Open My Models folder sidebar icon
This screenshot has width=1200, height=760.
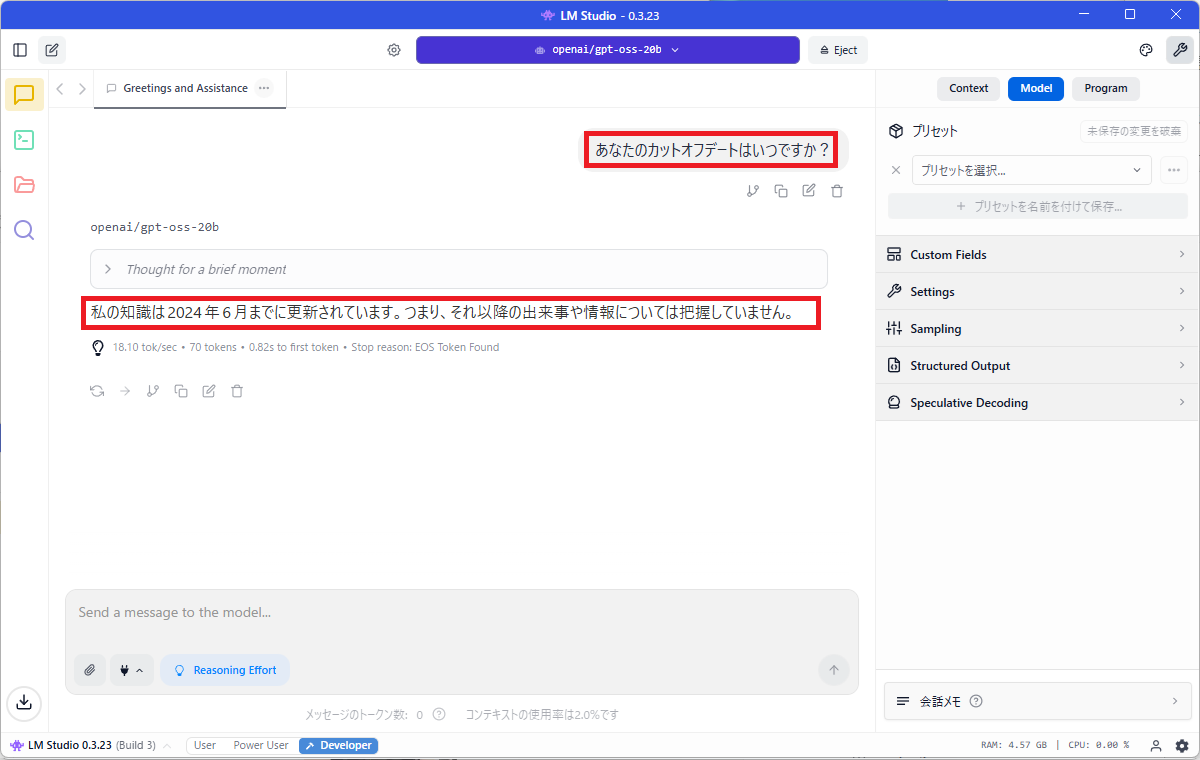pos(25,185)
